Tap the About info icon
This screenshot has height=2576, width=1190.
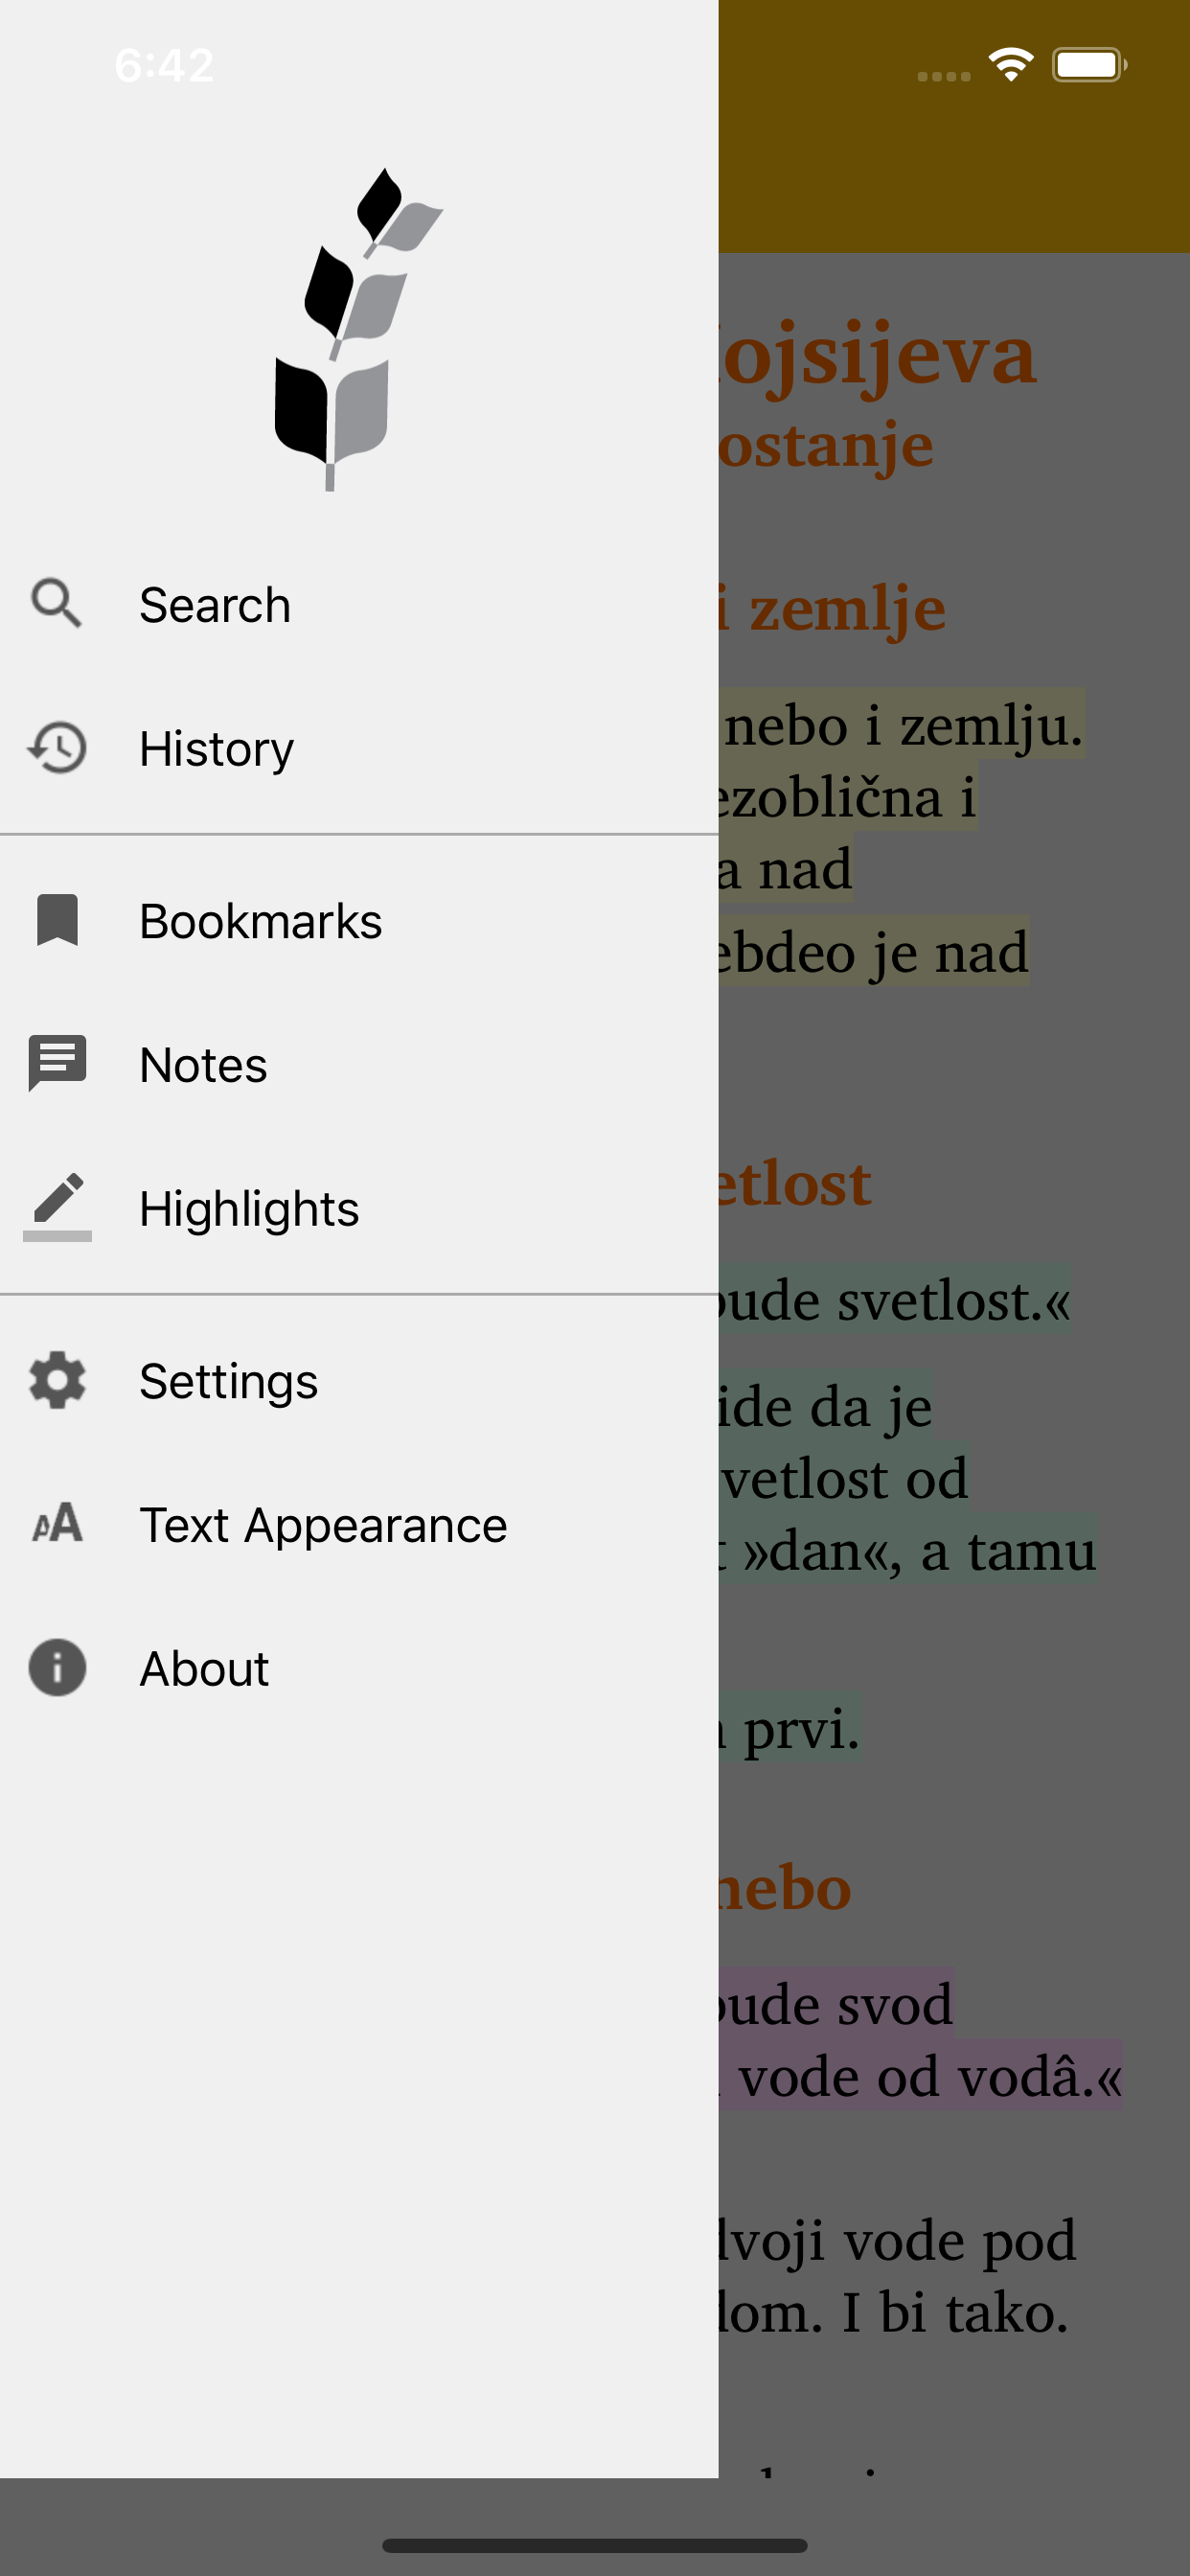[x=57, y=1668]
